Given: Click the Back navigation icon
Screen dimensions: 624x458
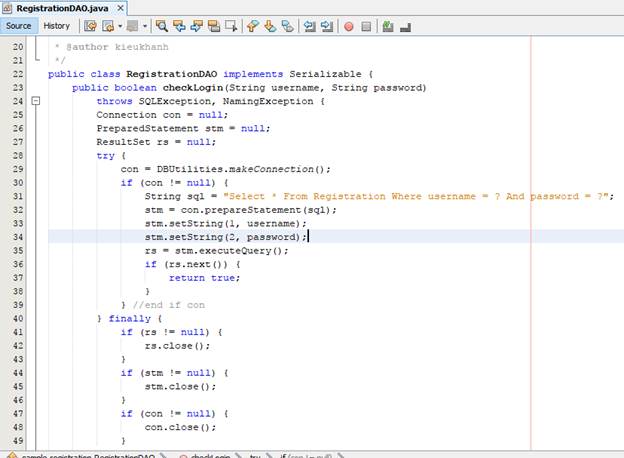Looking at the screenshot, I should [x=108, y=26].
